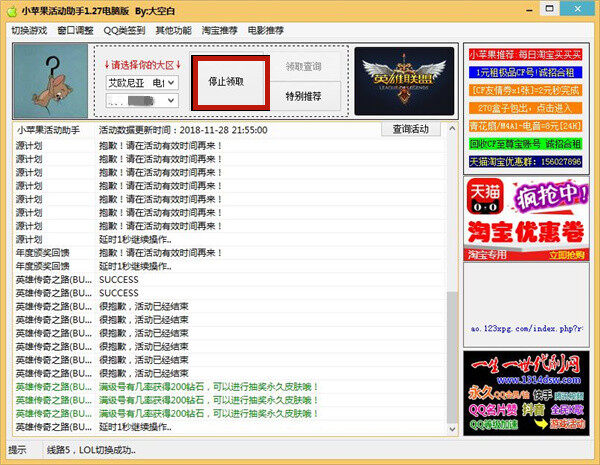Click the 1元租极品CF号 blue ad link
This screenshot has height=465, width=600.
(525, 72)
